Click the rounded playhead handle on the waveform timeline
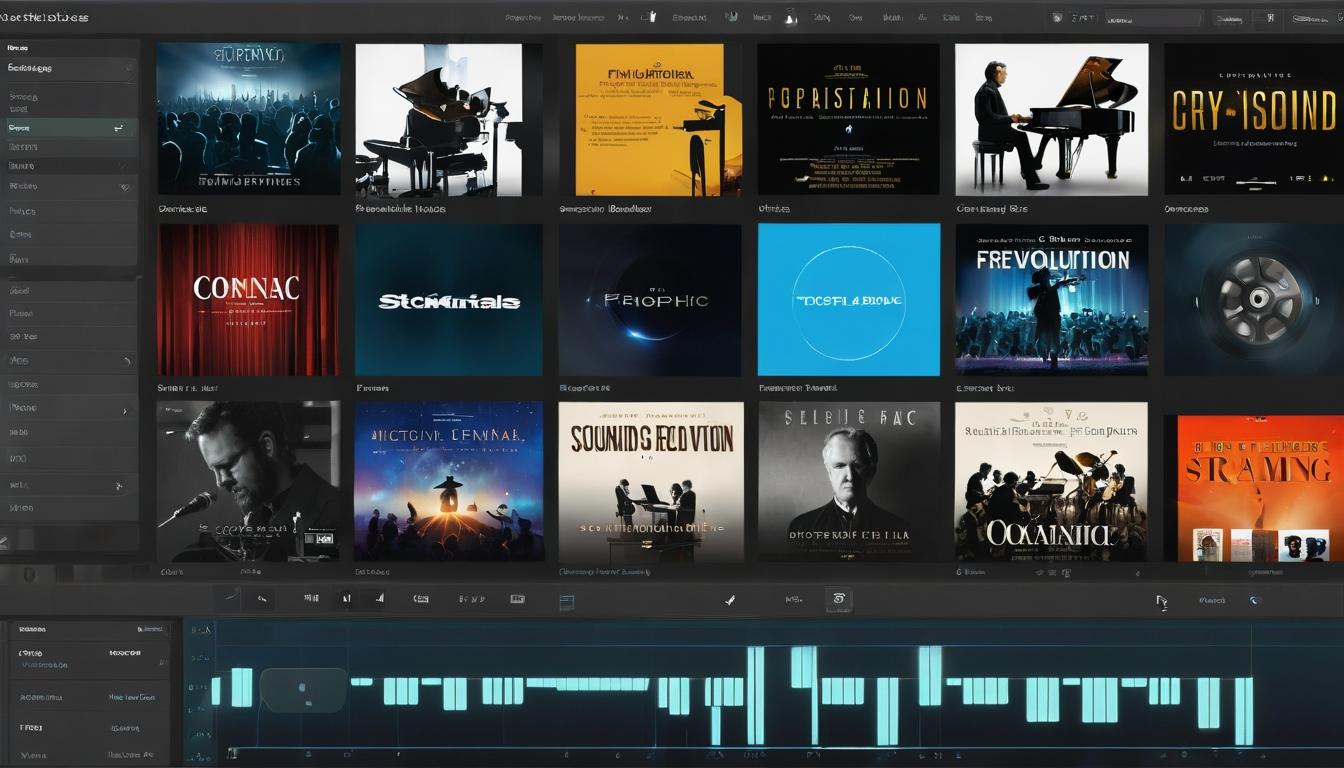 tap(303, 690)
